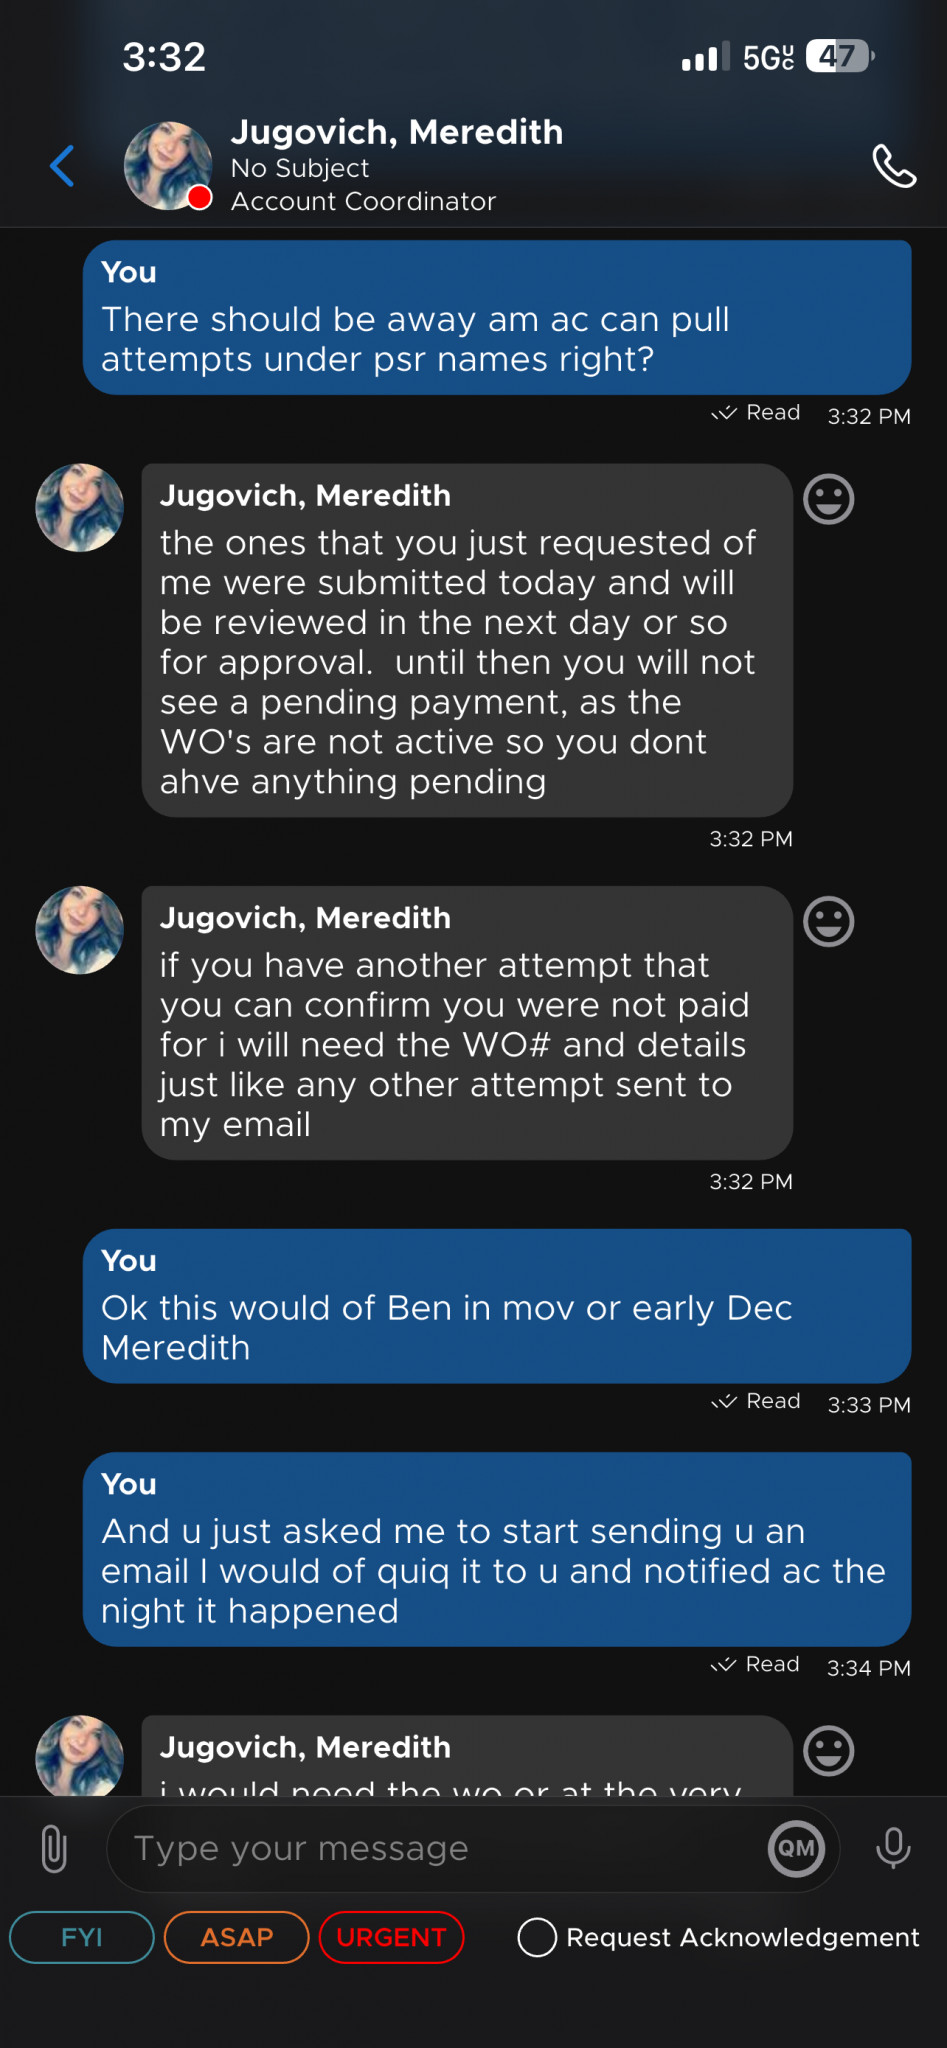This screenshot has height=2048, width=947.
Task: Mark message priority as FYI
Action: coord(82,1937)
